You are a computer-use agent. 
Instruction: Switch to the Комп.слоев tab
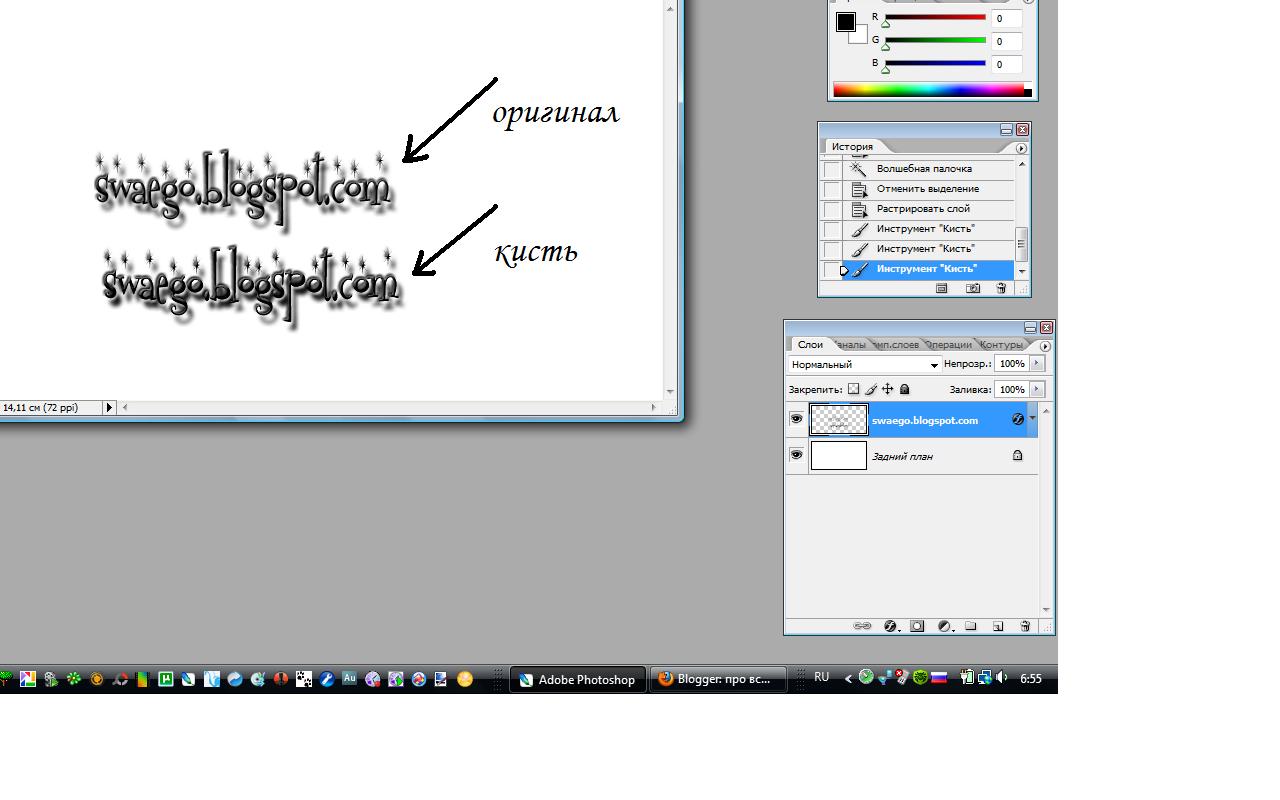(896, 345)
